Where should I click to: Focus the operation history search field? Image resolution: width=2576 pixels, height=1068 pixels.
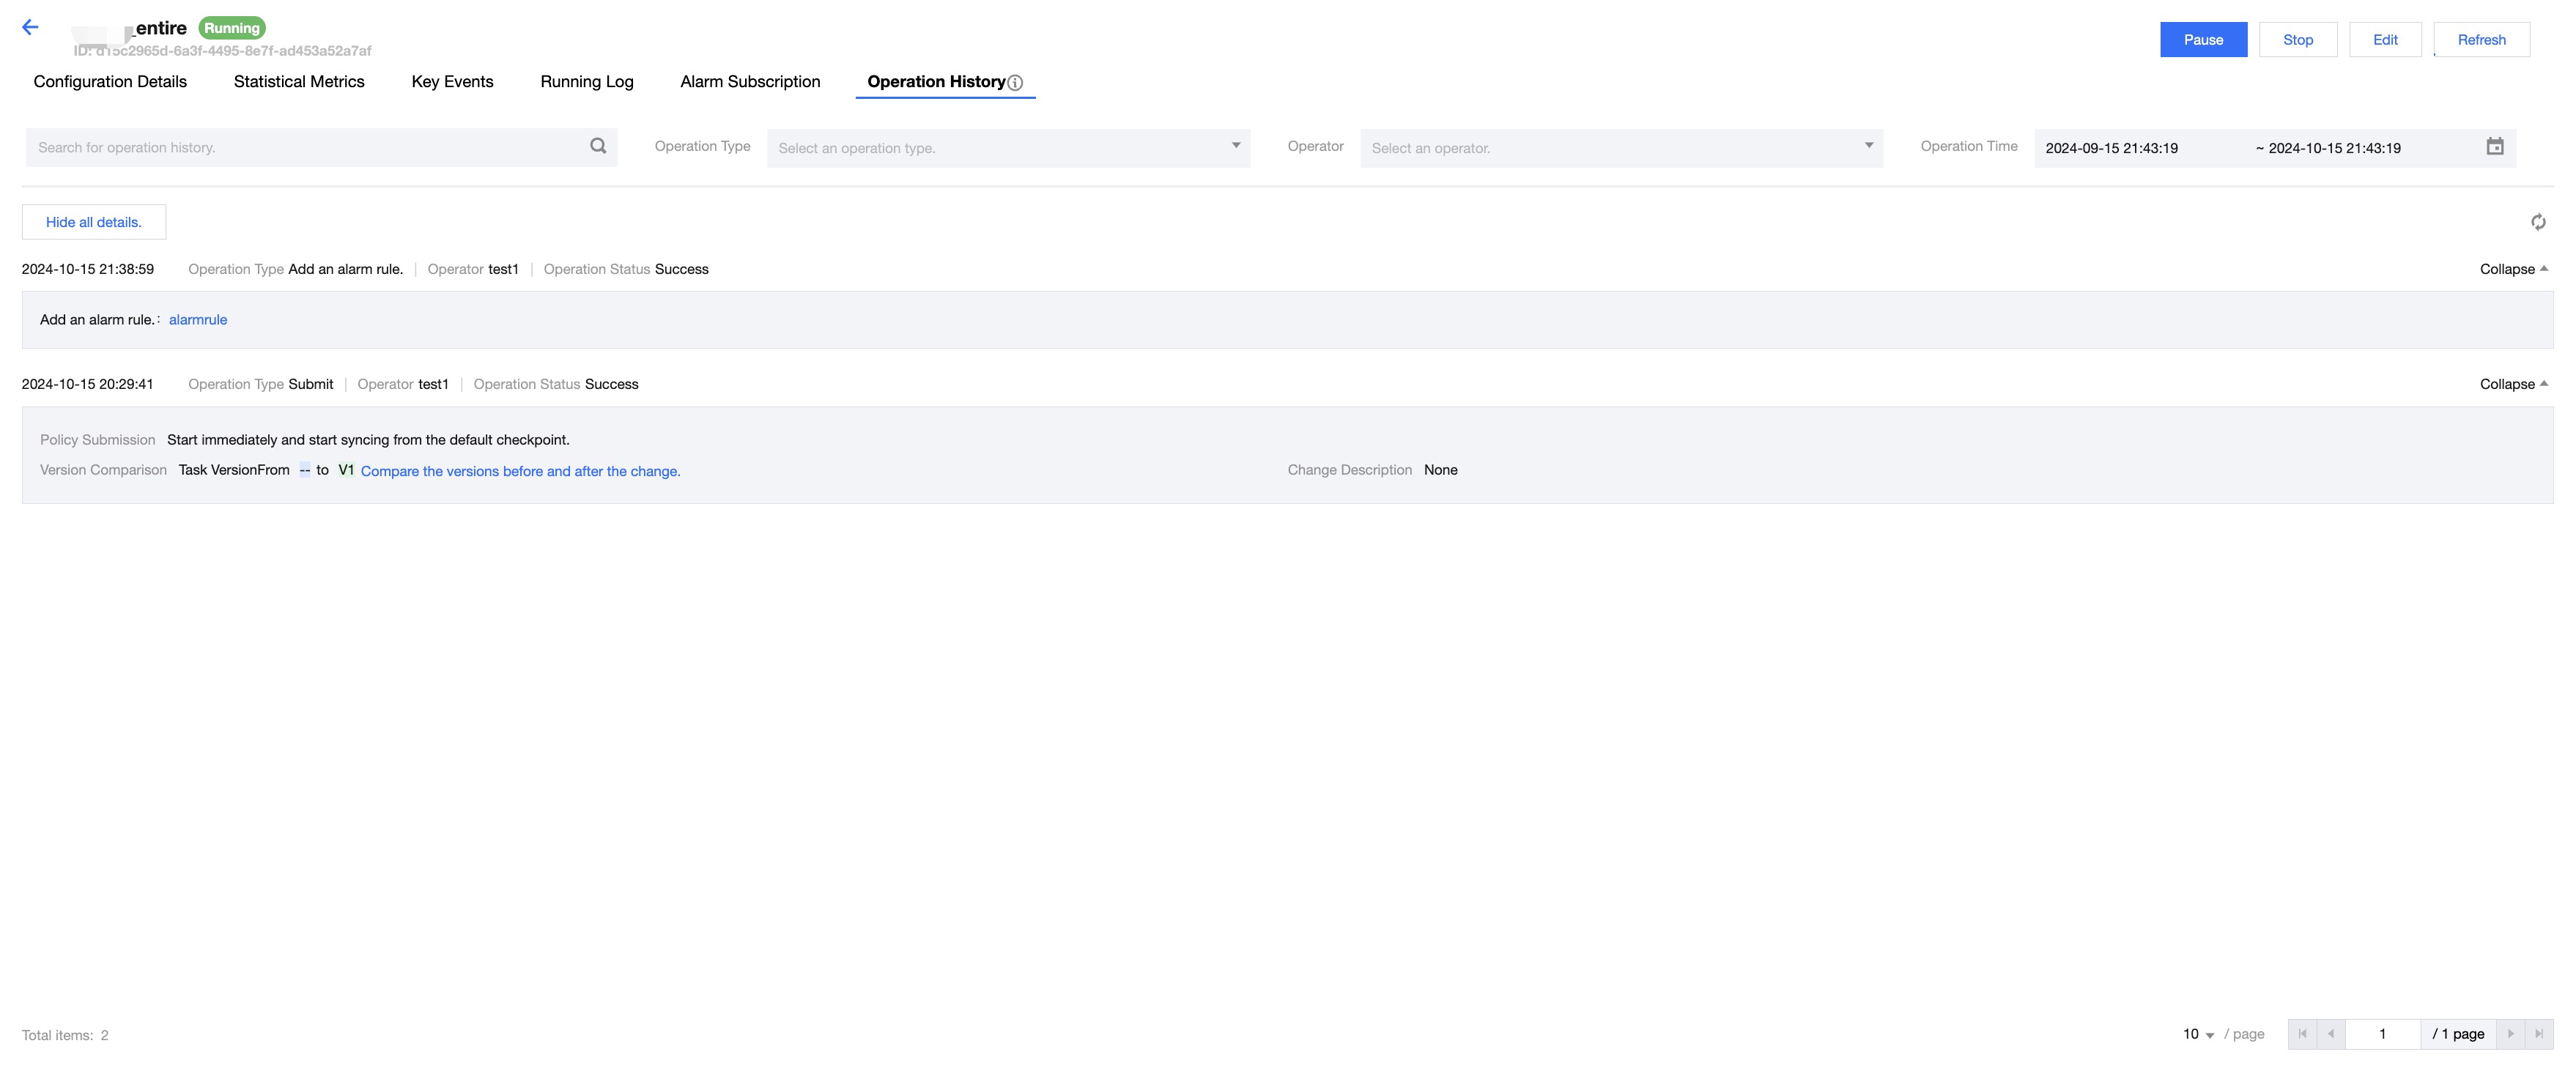[300, 148]
